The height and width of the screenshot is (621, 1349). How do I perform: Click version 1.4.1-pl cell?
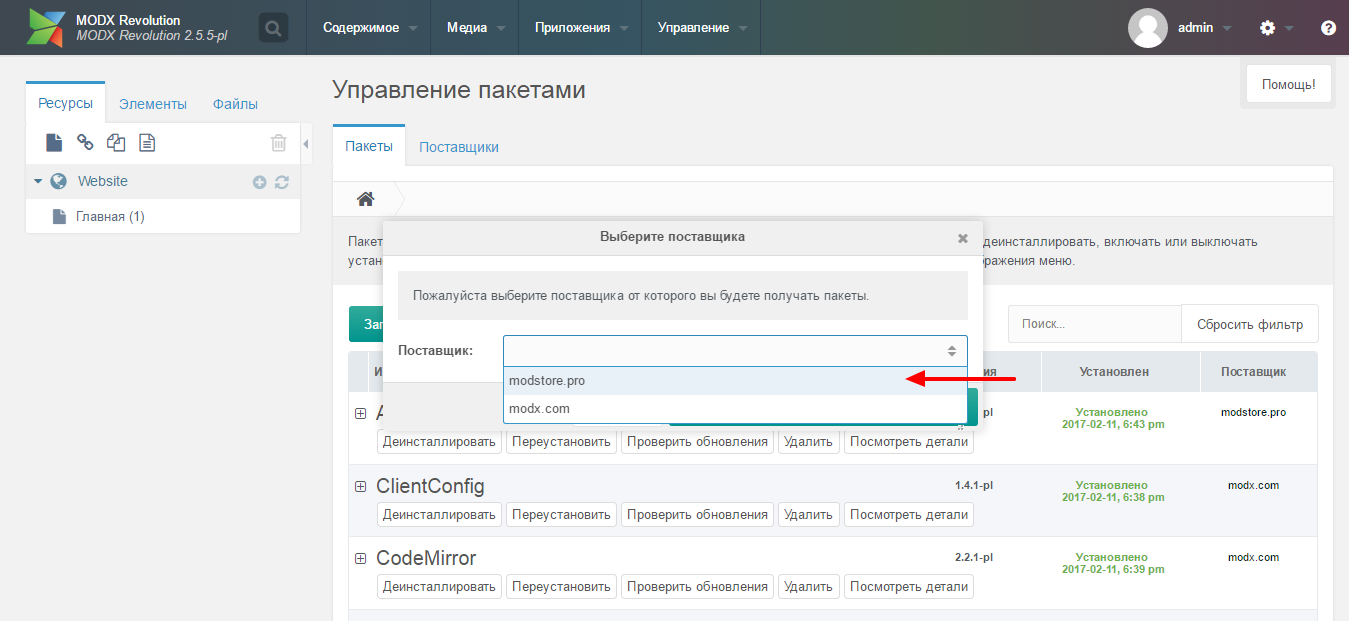[x=974, y=484]
